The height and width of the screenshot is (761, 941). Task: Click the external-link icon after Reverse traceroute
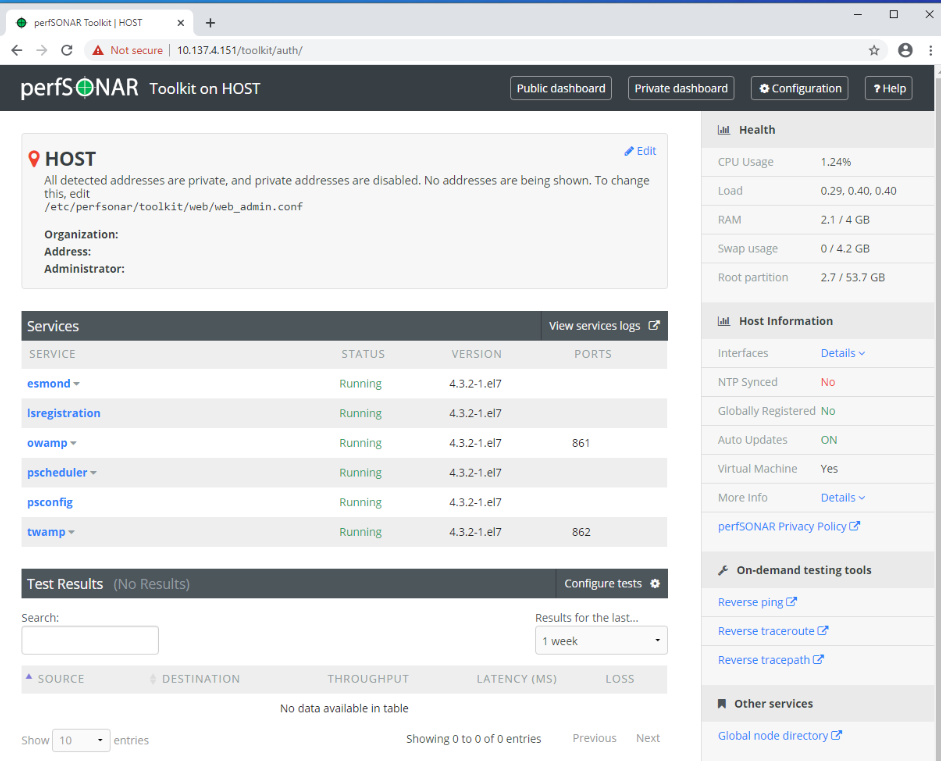click(x=823, y=630)
